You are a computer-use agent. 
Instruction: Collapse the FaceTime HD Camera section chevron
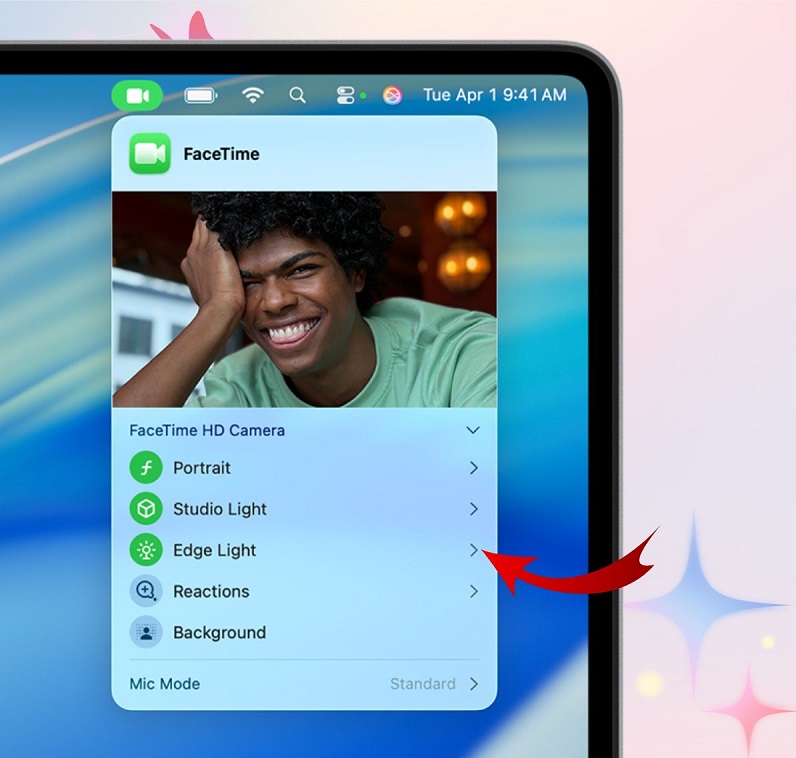pos(473,430)
